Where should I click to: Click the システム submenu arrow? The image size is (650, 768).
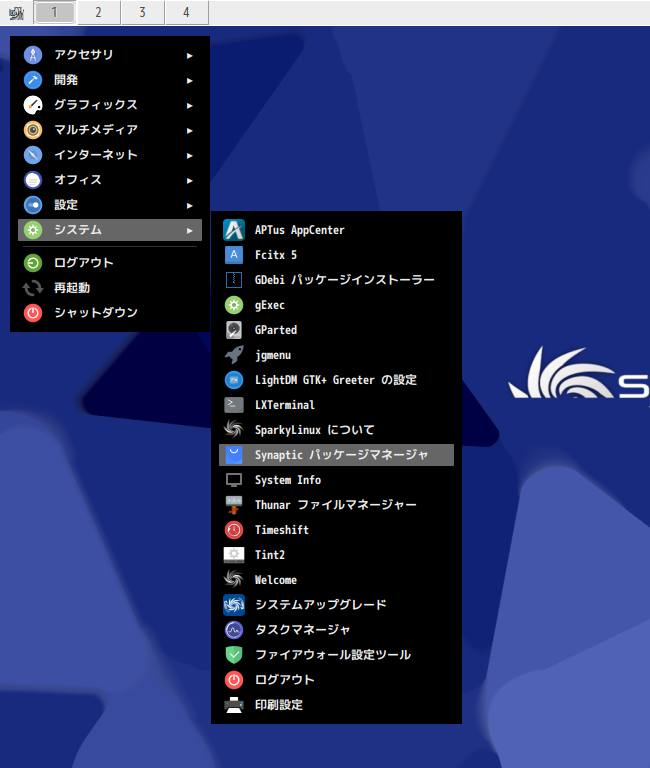click(190, 230)
